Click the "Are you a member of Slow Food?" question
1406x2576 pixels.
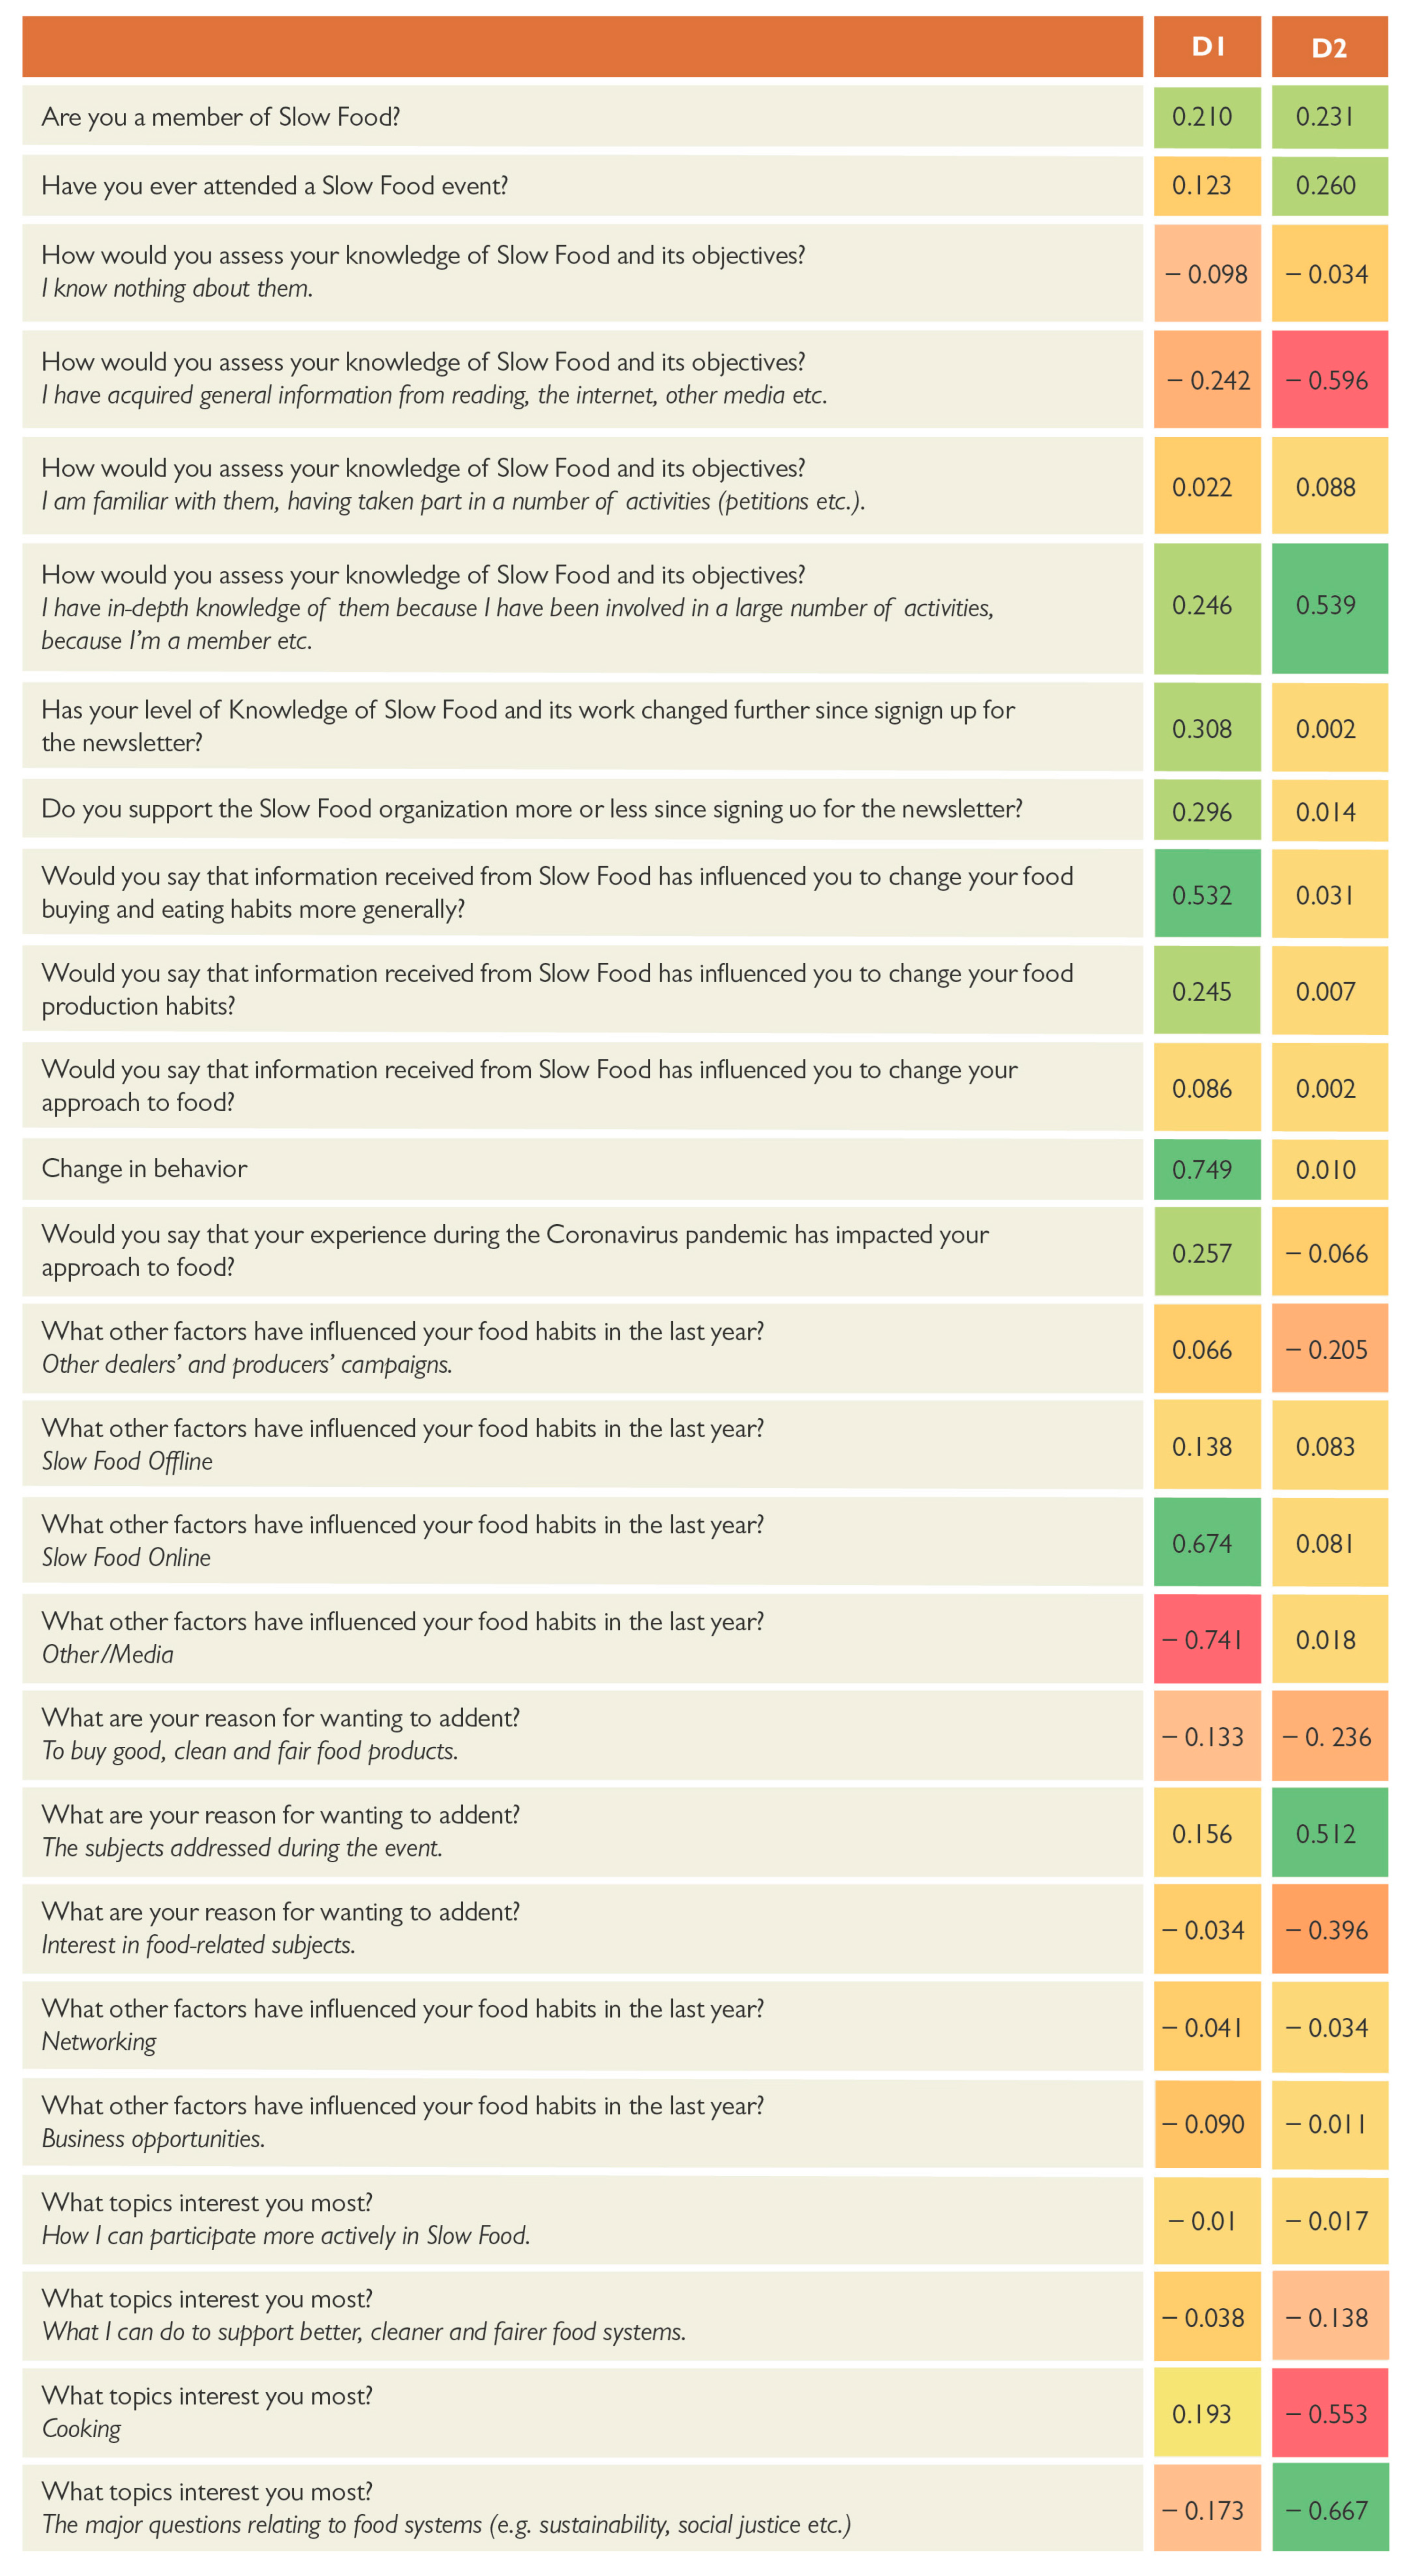[221, 117]
